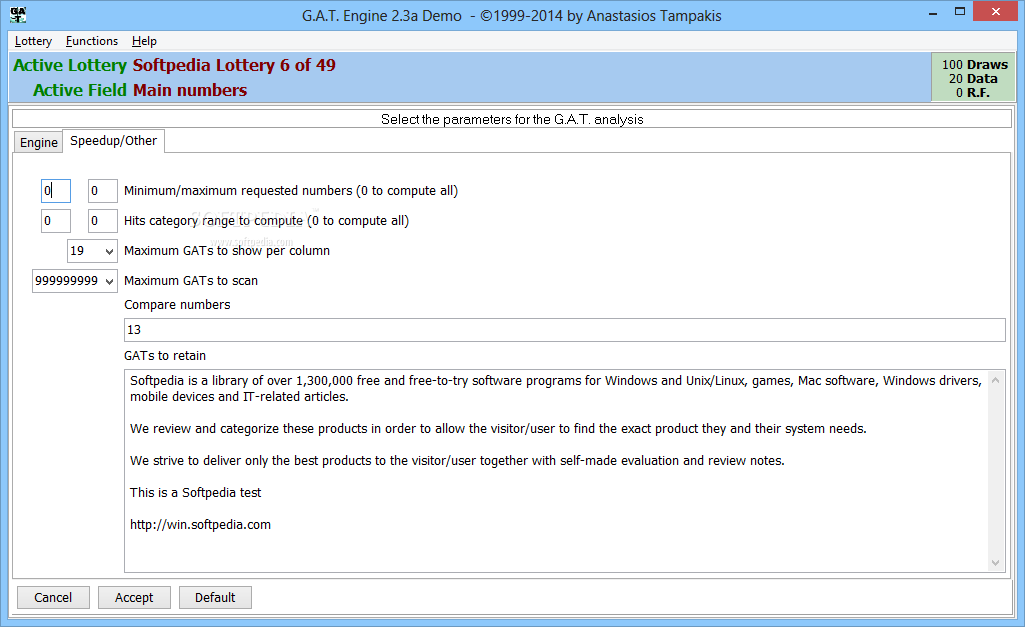Click the hits category range maximum field
Viewport: 1025px width, 627px height.
pos(103,221)
